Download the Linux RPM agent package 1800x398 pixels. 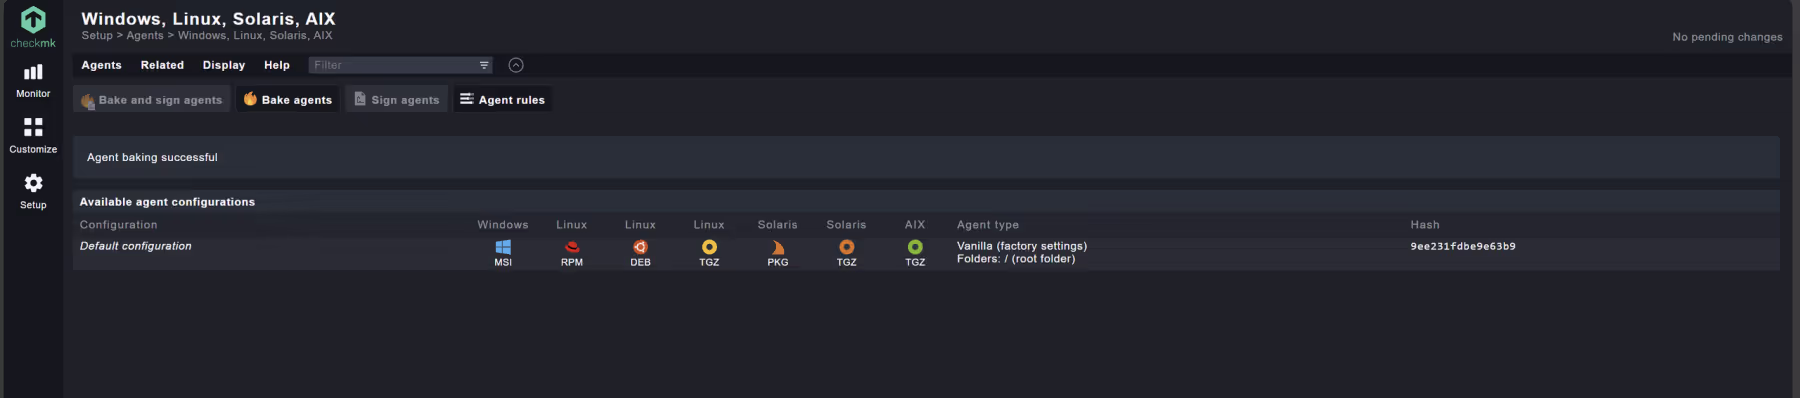572,253
